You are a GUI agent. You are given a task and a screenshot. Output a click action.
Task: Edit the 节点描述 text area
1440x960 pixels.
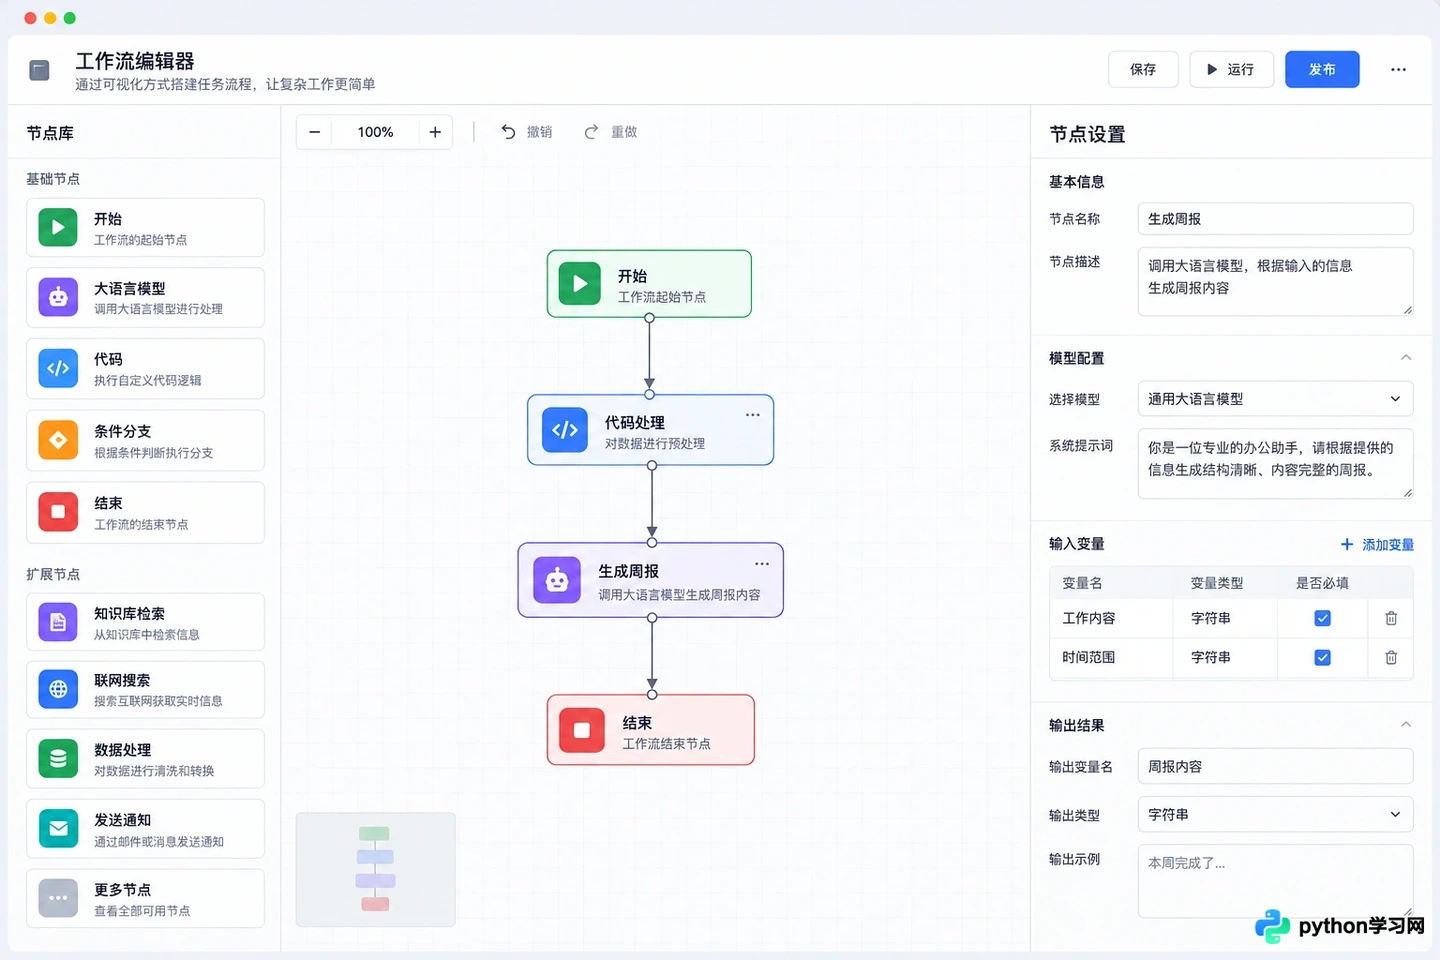(x=1276, y=281)
